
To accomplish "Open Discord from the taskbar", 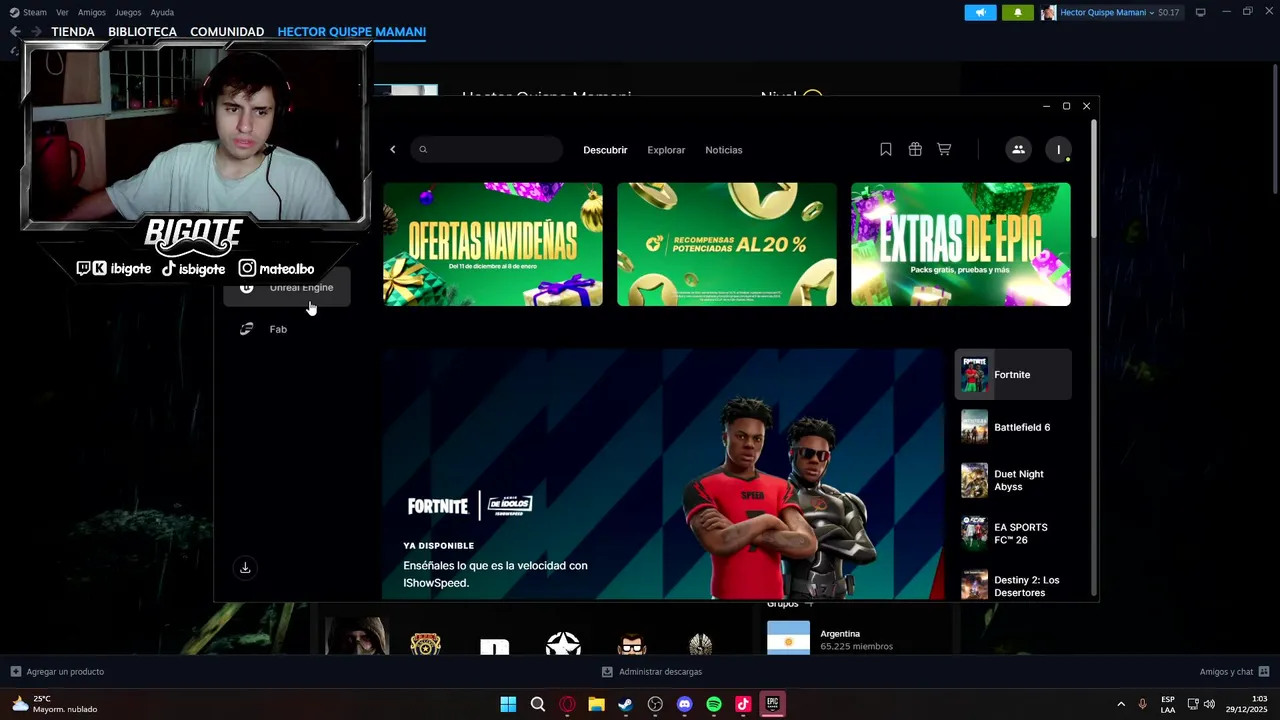I will pyautogui.click(x=685, y=704).
